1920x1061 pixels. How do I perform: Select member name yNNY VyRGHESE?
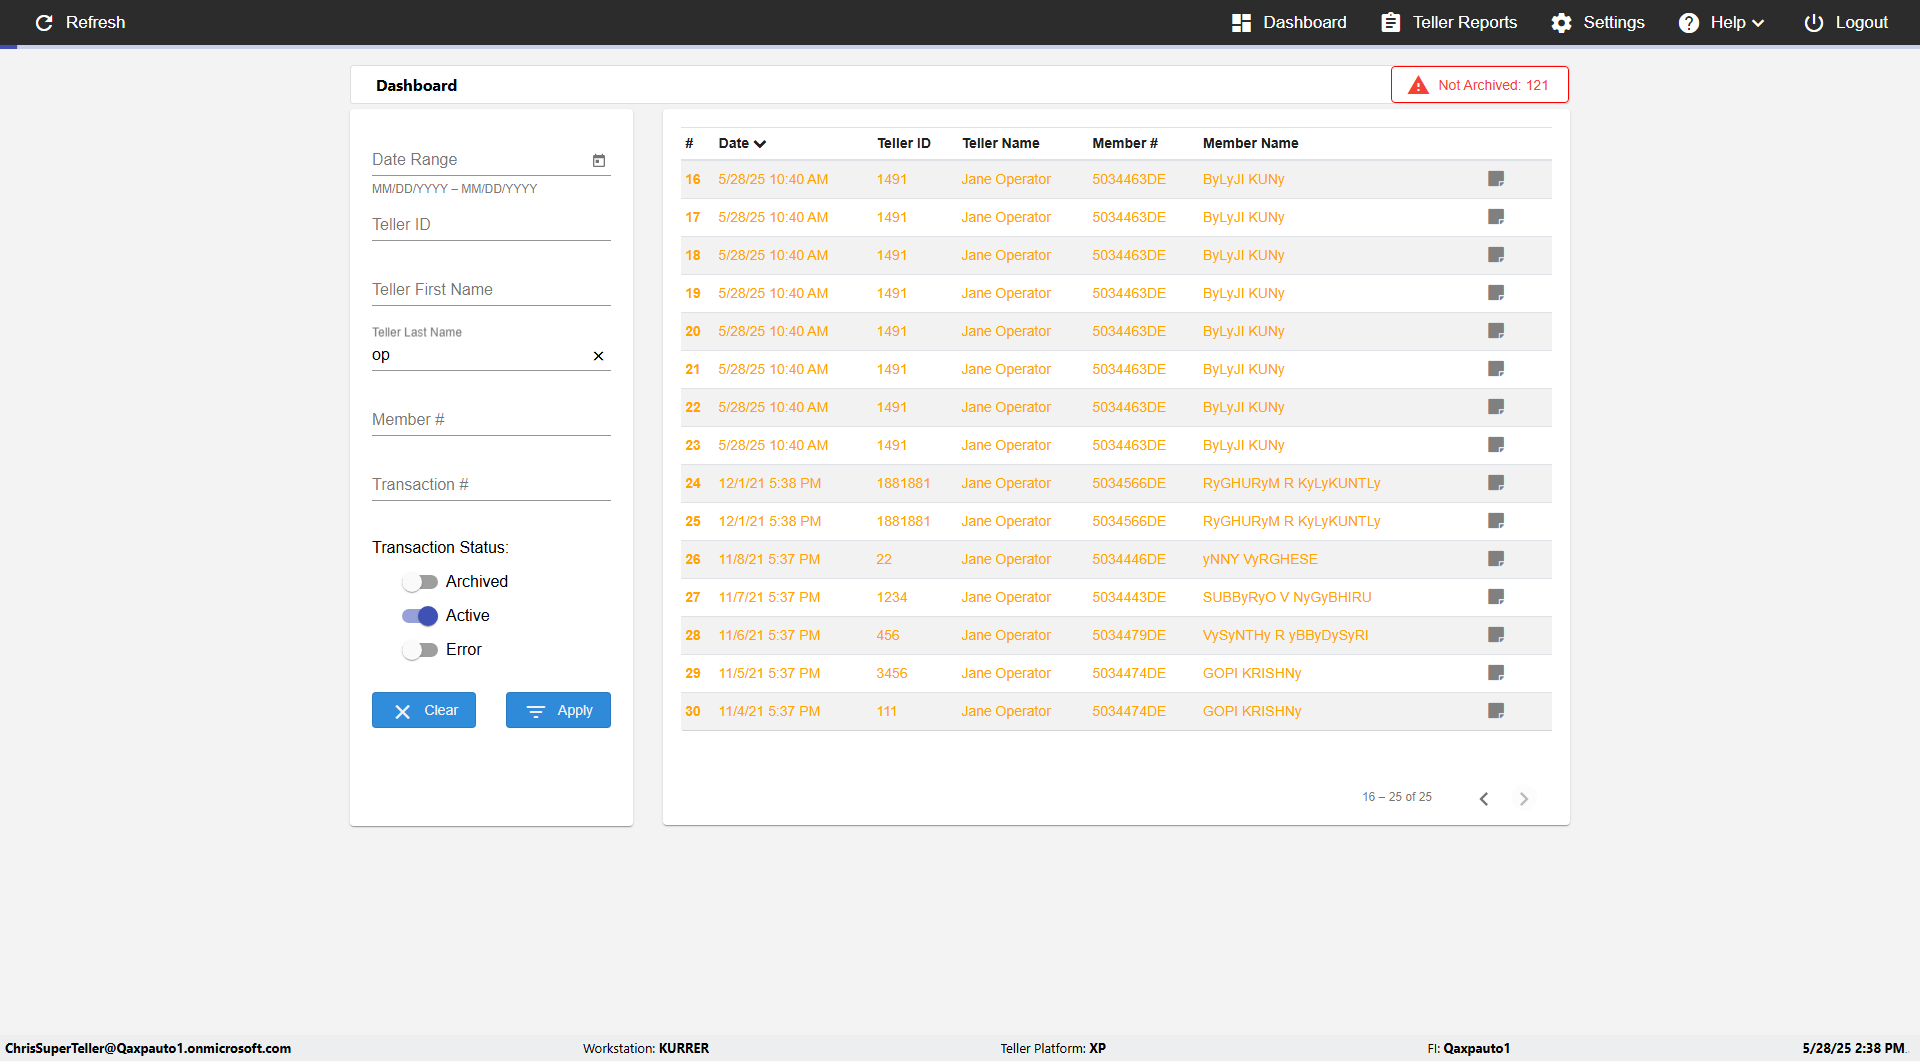point(1260,559)
